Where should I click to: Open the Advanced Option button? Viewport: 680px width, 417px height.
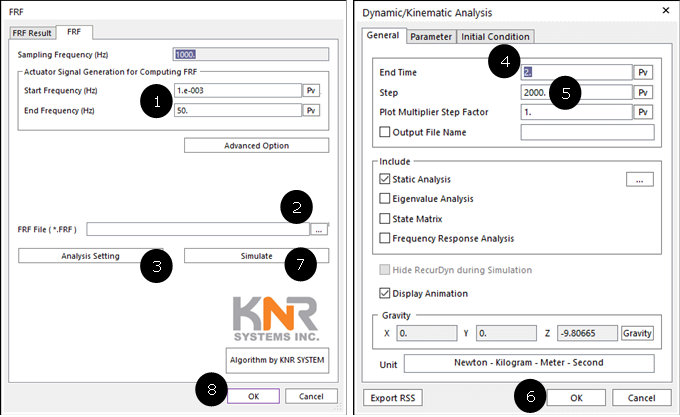[256, 146]
